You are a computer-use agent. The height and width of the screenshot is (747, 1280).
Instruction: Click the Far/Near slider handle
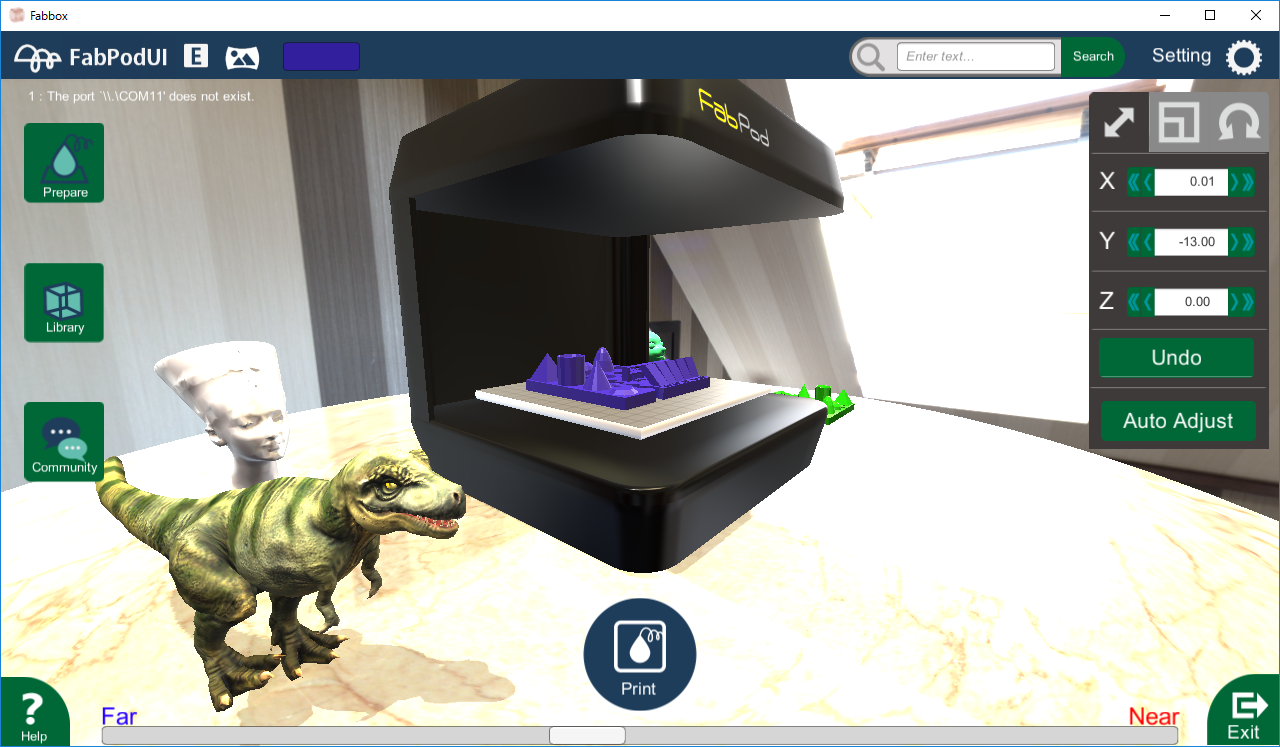[x=587, y=735]
